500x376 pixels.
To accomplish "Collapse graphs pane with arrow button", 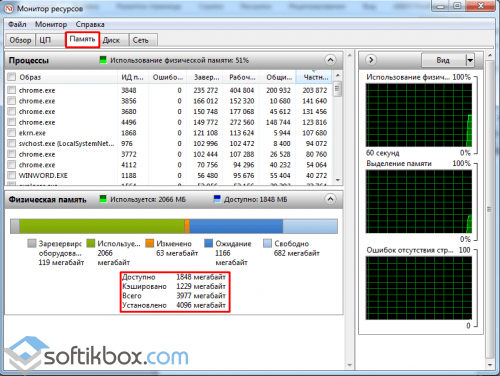I will (371, 60).
